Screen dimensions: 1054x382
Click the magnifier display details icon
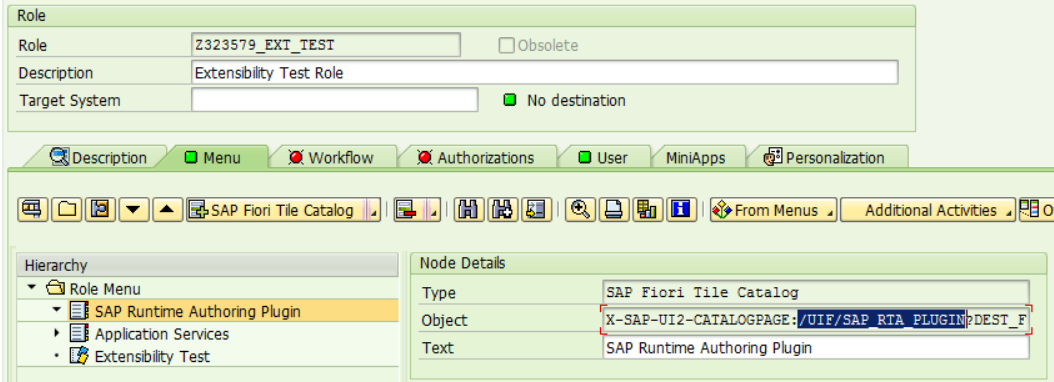579,210
